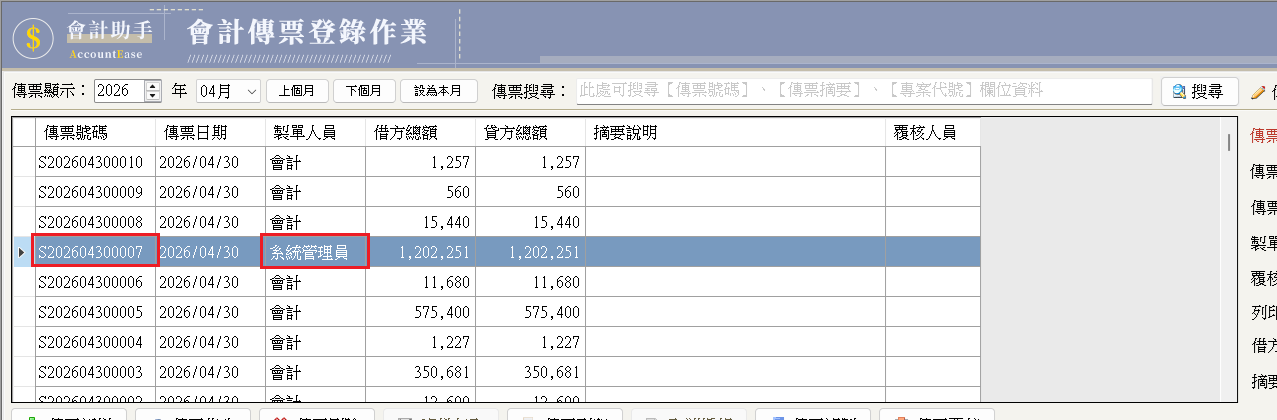This screenshot has width=1277, height=420.
Task: Click the credit total 560 cell
Action: tap(530, 192)
